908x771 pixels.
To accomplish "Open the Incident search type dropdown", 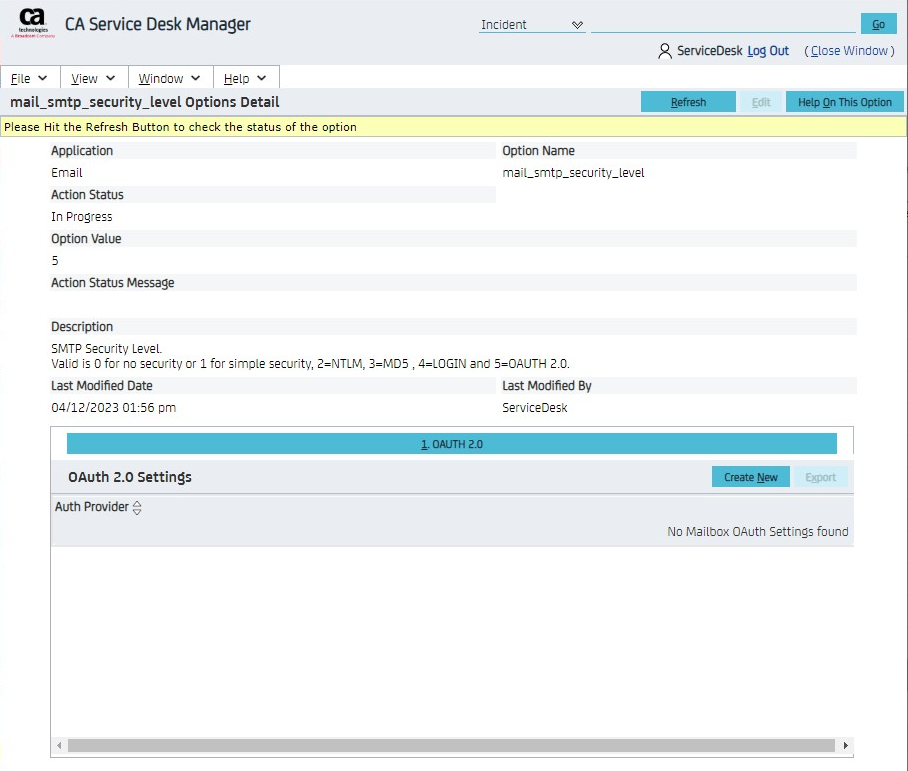I will click(x=532, y=25).
